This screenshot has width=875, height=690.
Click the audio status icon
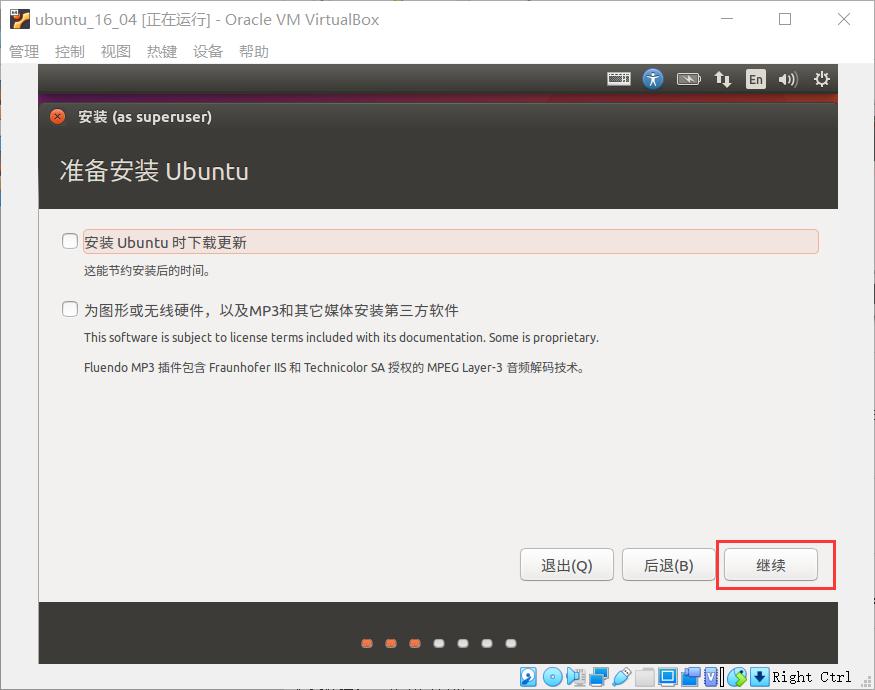coord(575,677)
